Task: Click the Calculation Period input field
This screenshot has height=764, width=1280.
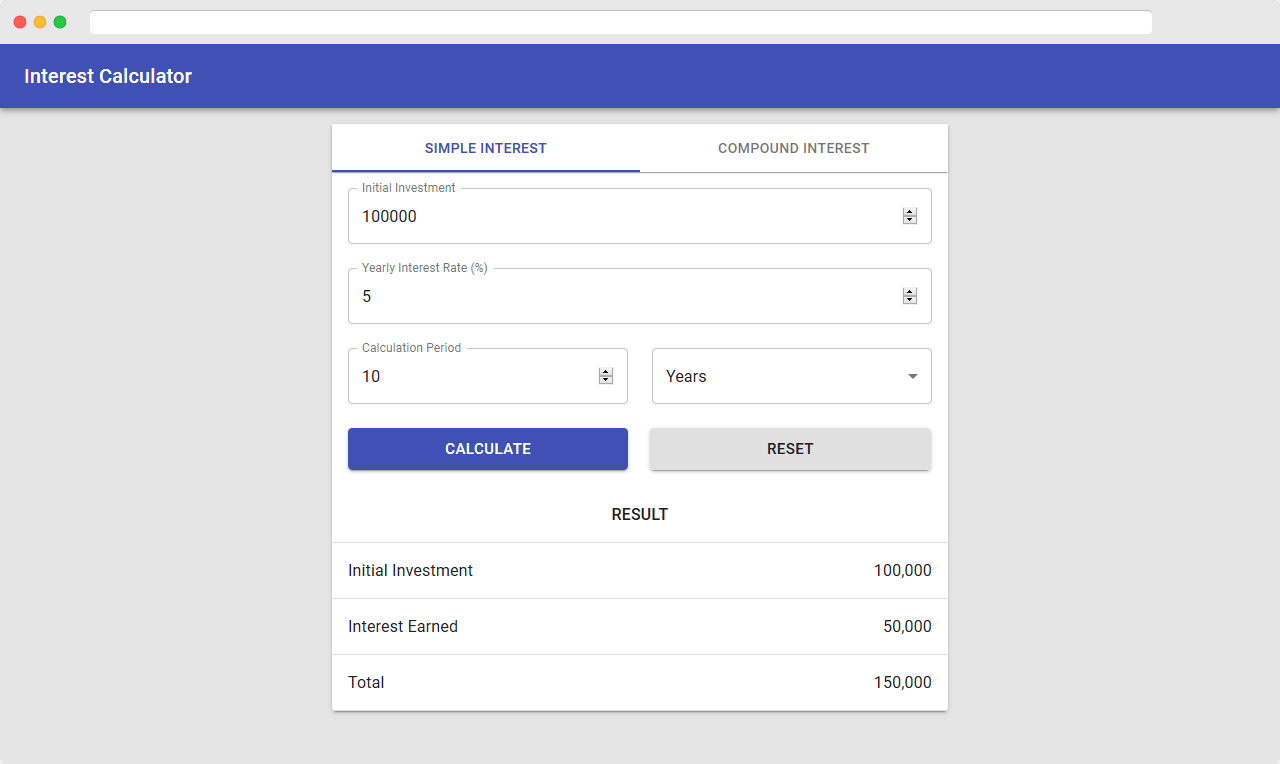Action: tap(488, 376)
